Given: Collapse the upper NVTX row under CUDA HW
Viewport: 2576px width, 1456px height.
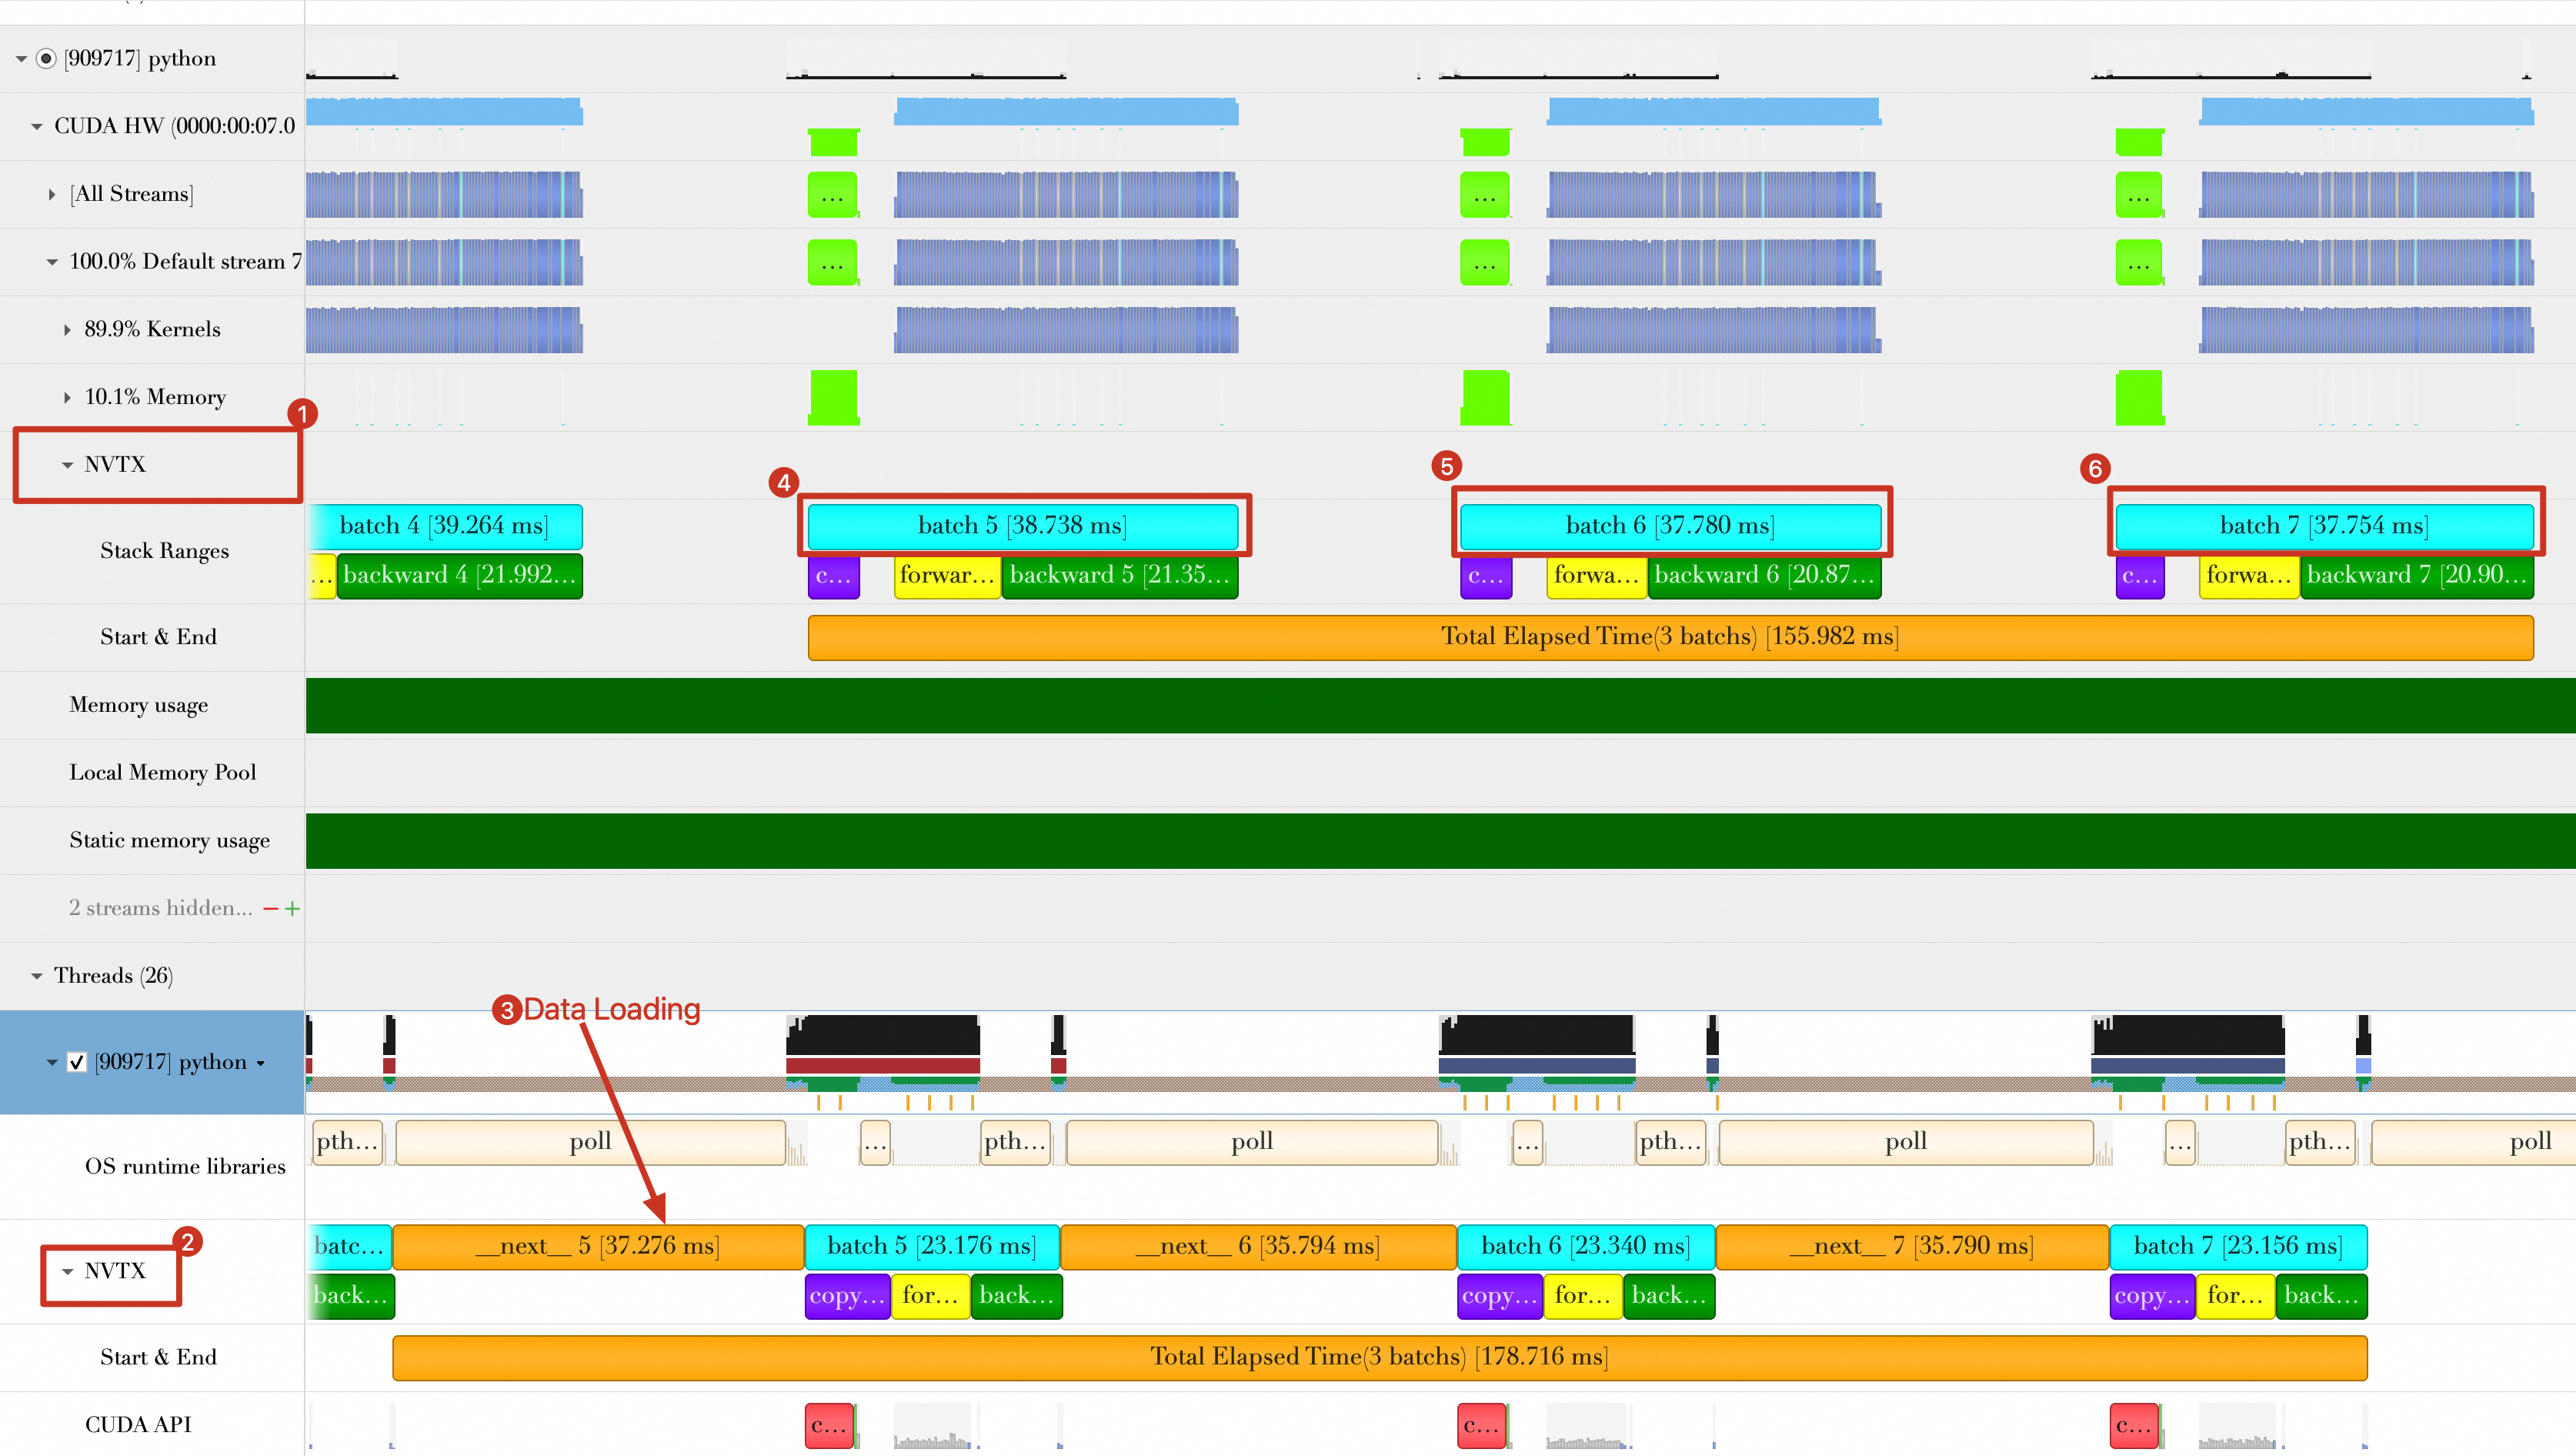Looking at the screenshot, I should [x=67, y=465].
